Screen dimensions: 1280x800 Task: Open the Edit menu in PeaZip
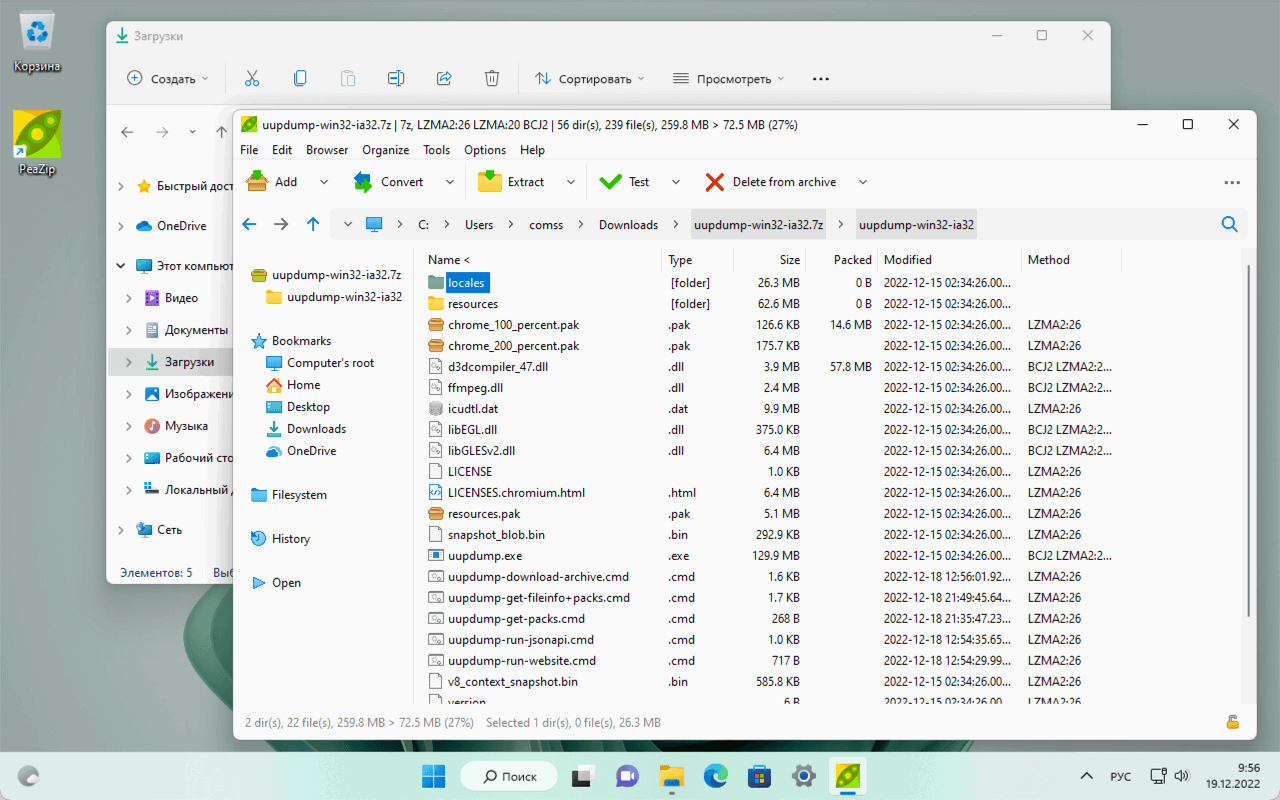tap(282, 150)
